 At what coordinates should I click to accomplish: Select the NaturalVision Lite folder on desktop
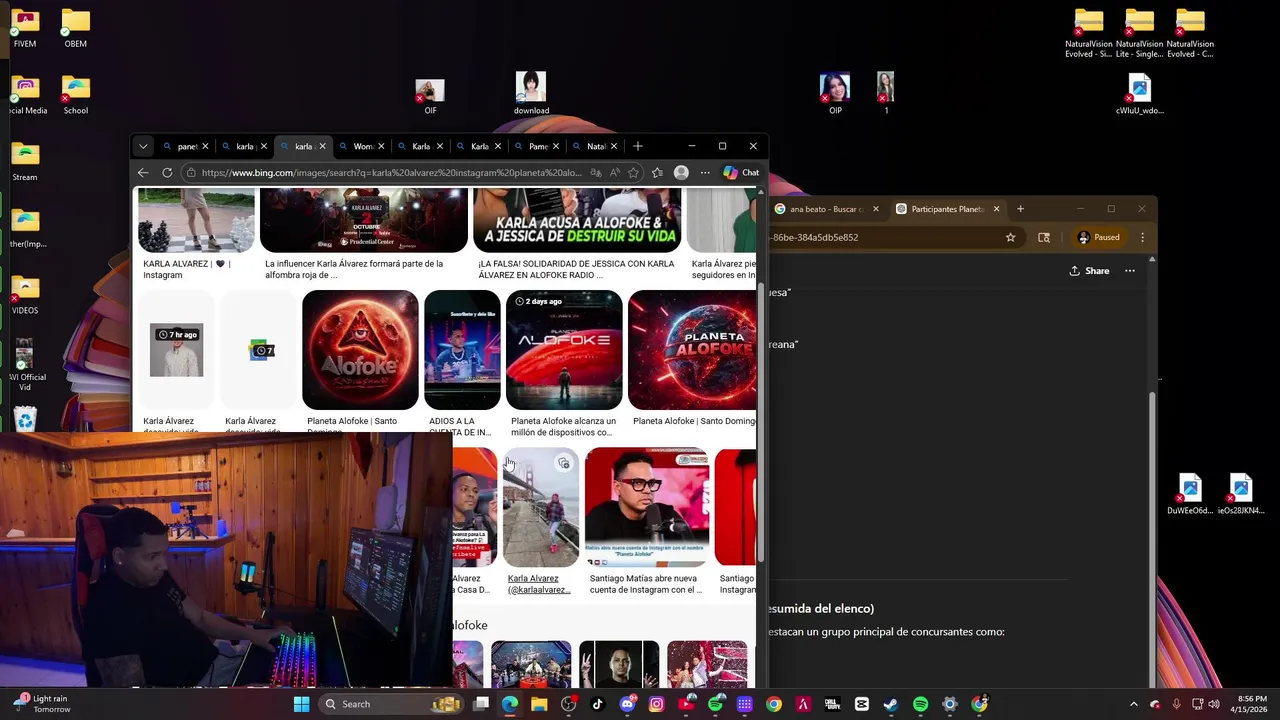[x=1139, y=34]
